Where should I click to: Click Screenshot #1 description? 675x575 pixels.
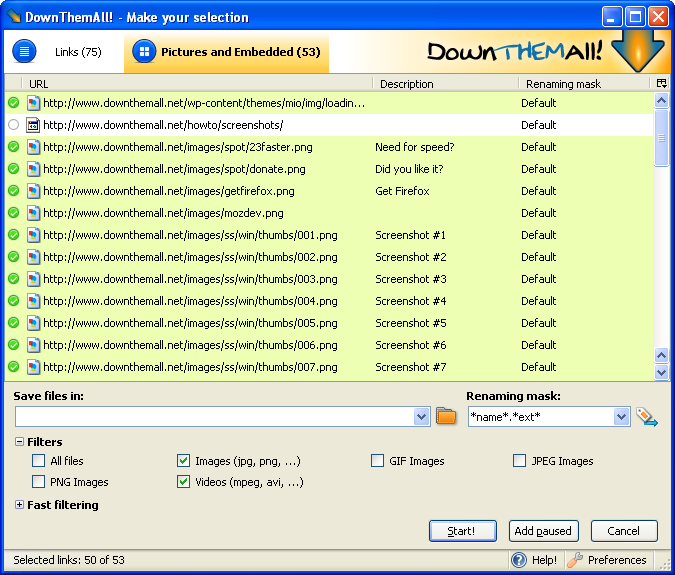click(x=410, y=235)
